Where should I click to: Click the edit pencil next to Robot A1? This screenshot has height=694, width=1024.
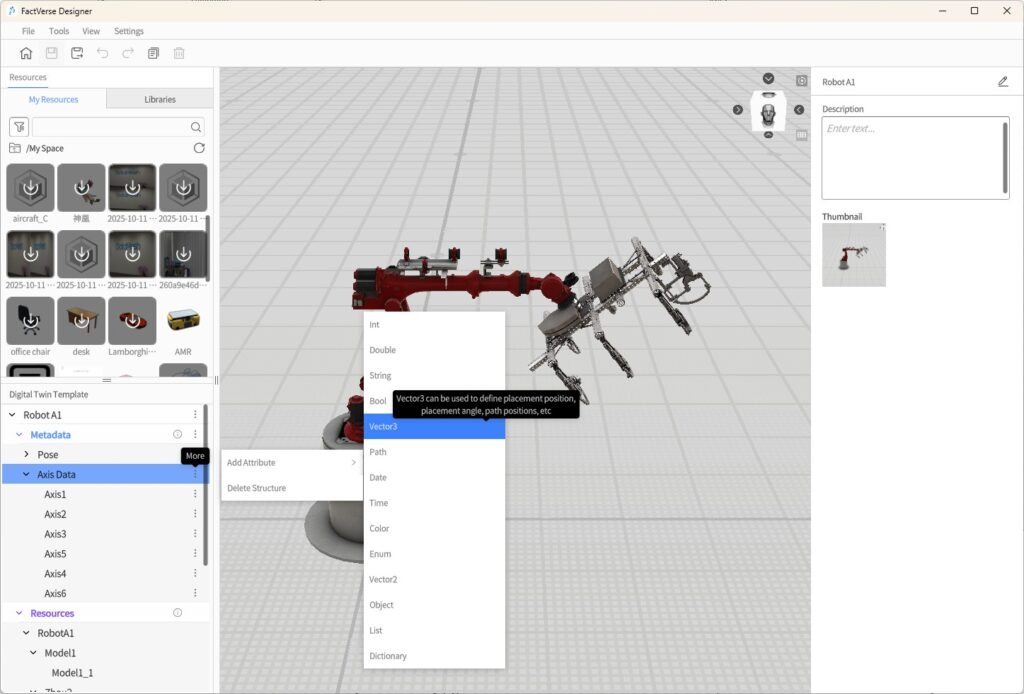click(x=1003, y=82)
